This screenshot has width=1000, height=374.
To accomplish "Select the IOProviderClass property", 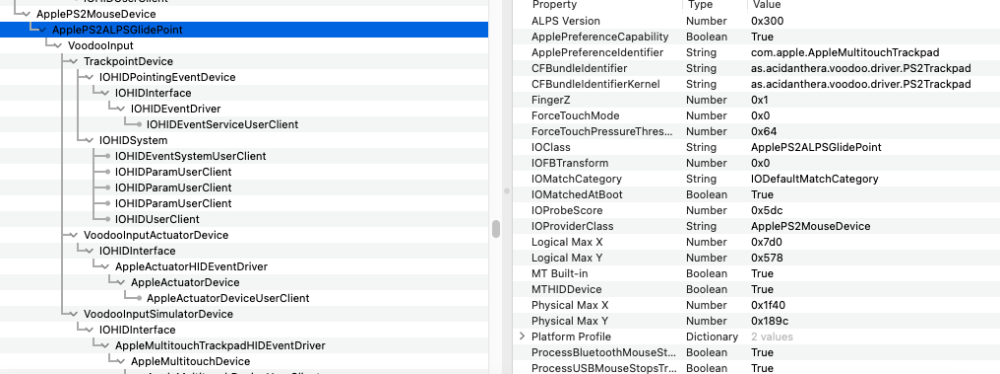I will tap(572, 227).
